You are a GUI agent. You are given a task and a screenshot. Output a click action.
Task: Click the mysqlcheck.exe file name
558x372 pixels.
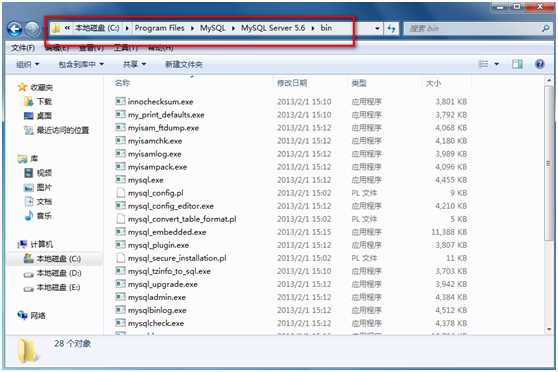tap(156, 323)
